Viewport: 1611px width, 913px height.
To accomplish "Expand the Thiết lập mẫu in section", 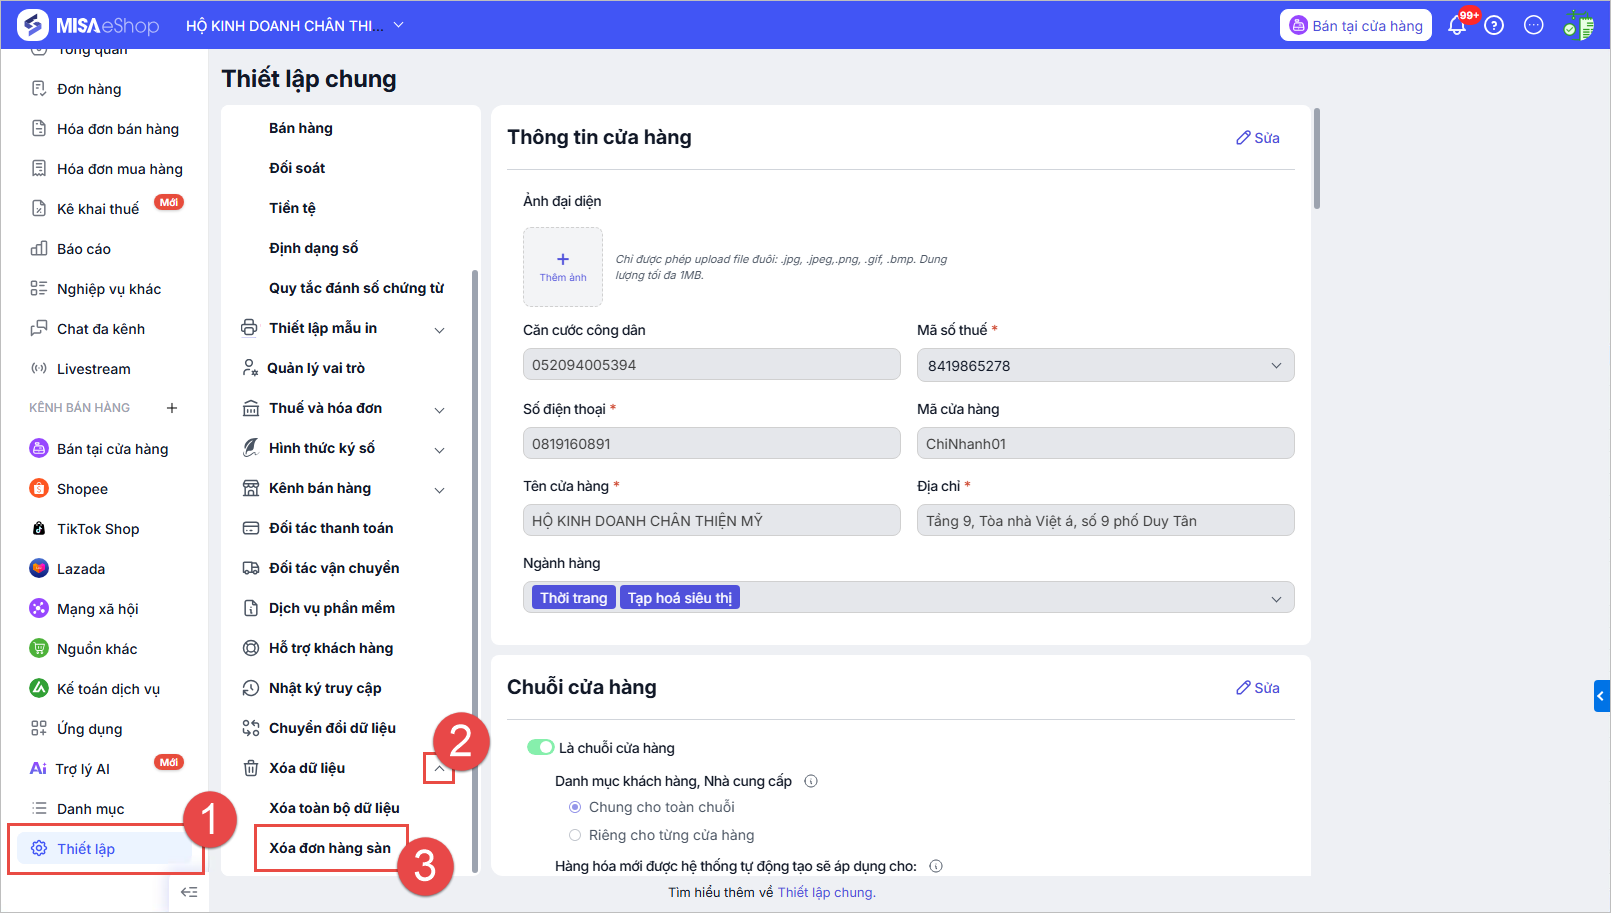I will [x=439, y=329].
